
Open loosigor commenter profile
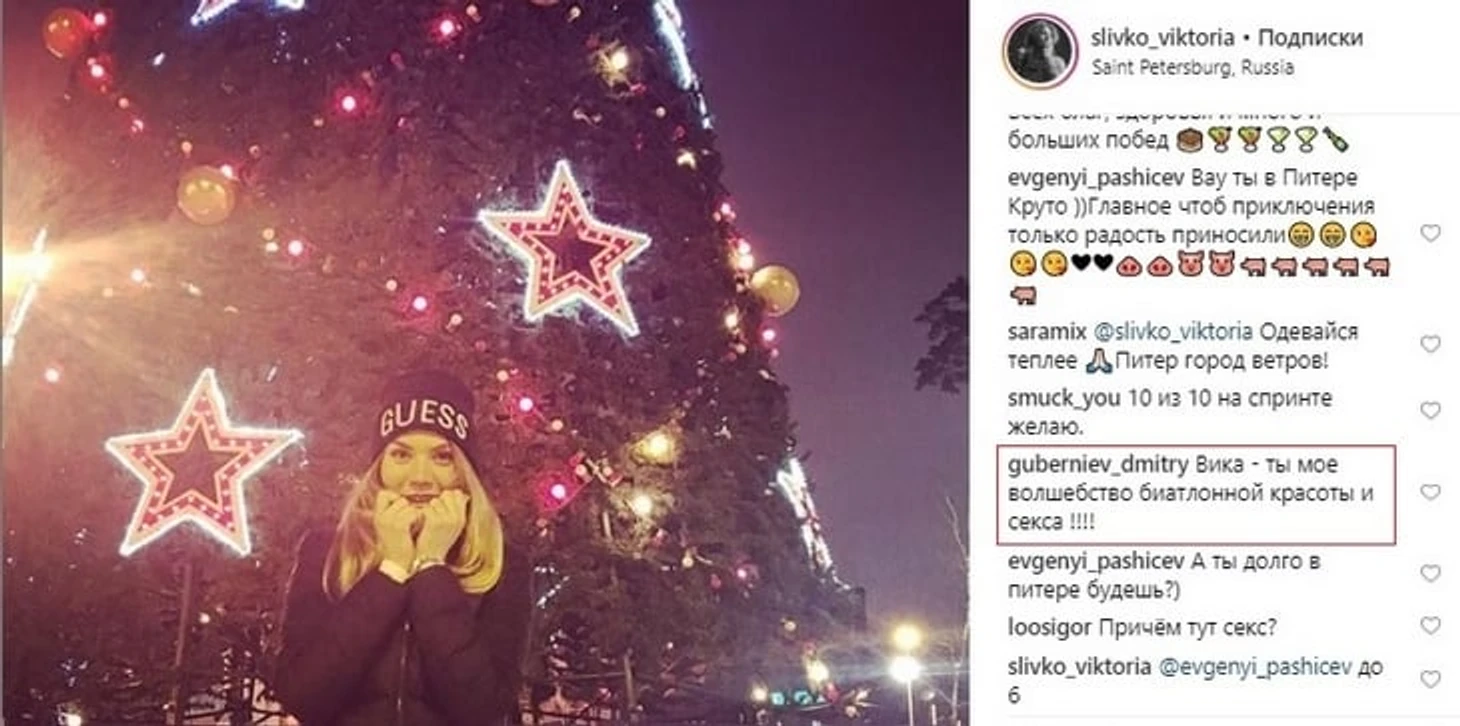[x=1045, y=627]
